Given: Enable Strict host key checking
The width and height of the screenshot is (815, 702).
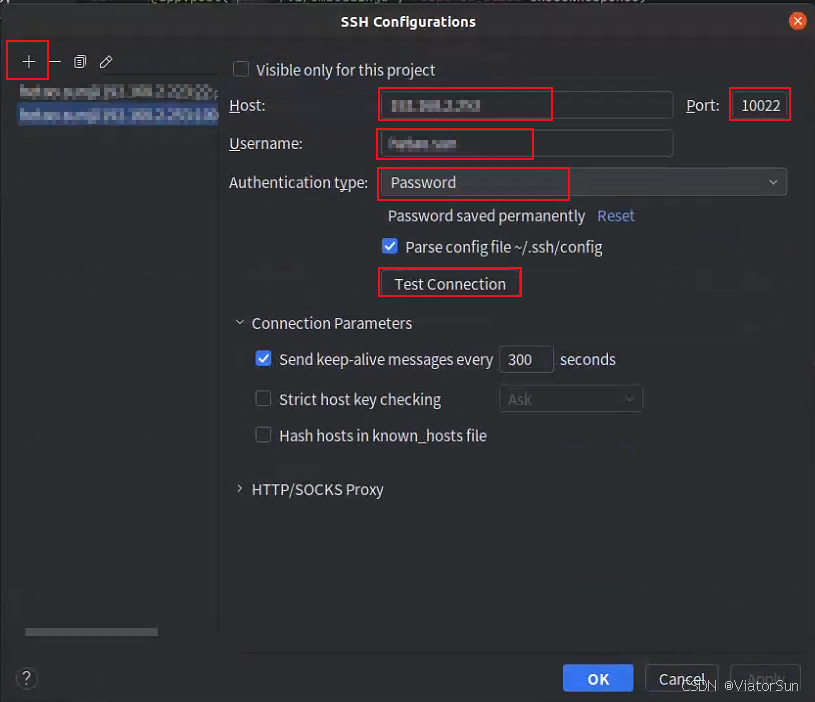Looking at the screenshot, I should pos(264,399).
